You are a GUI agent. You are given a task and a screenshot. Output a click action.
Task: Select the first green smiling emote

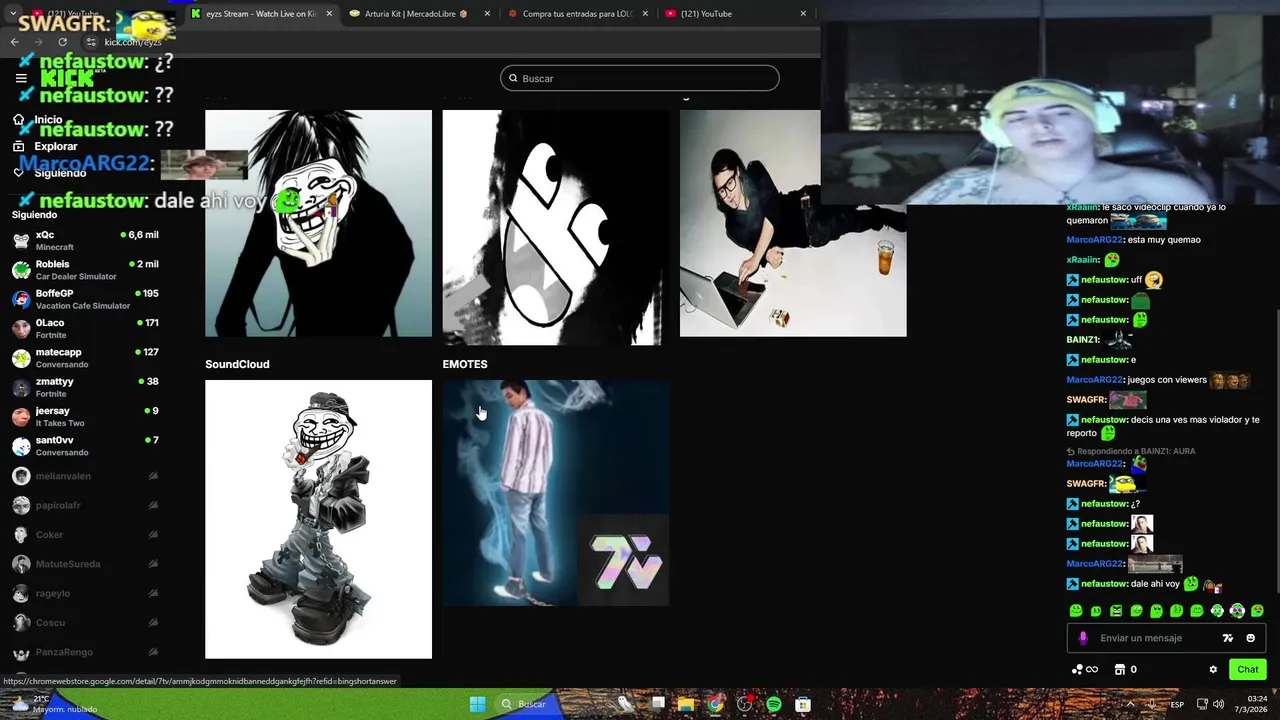(1076, 611)
